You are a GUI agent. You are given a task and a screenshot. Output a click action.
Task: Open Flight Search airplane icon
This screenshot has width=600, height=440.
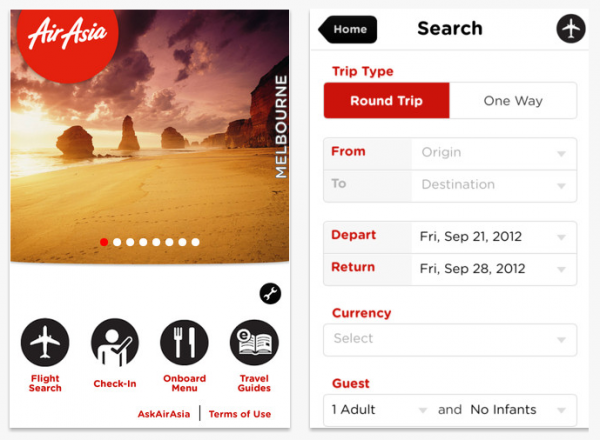[x=45, y=344]
